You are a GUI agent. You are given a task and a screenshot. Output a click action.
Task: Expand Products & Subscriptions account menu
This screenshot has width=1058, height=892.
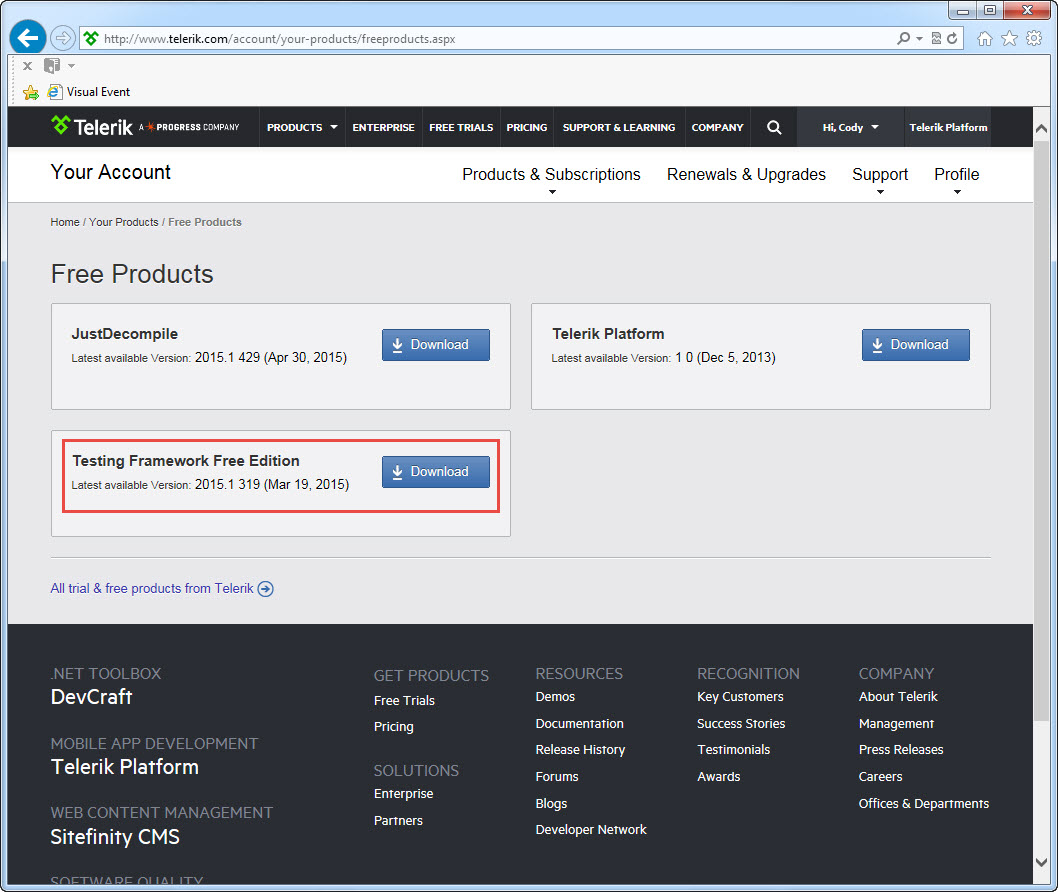tap(551, 175)
